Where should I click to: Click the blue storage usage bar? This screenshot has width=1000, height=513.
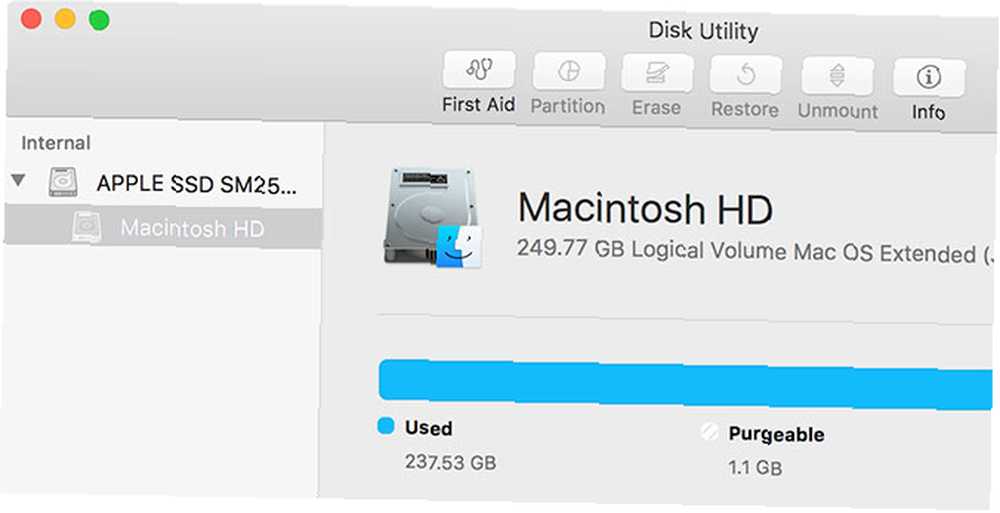(x=686, y=383)
